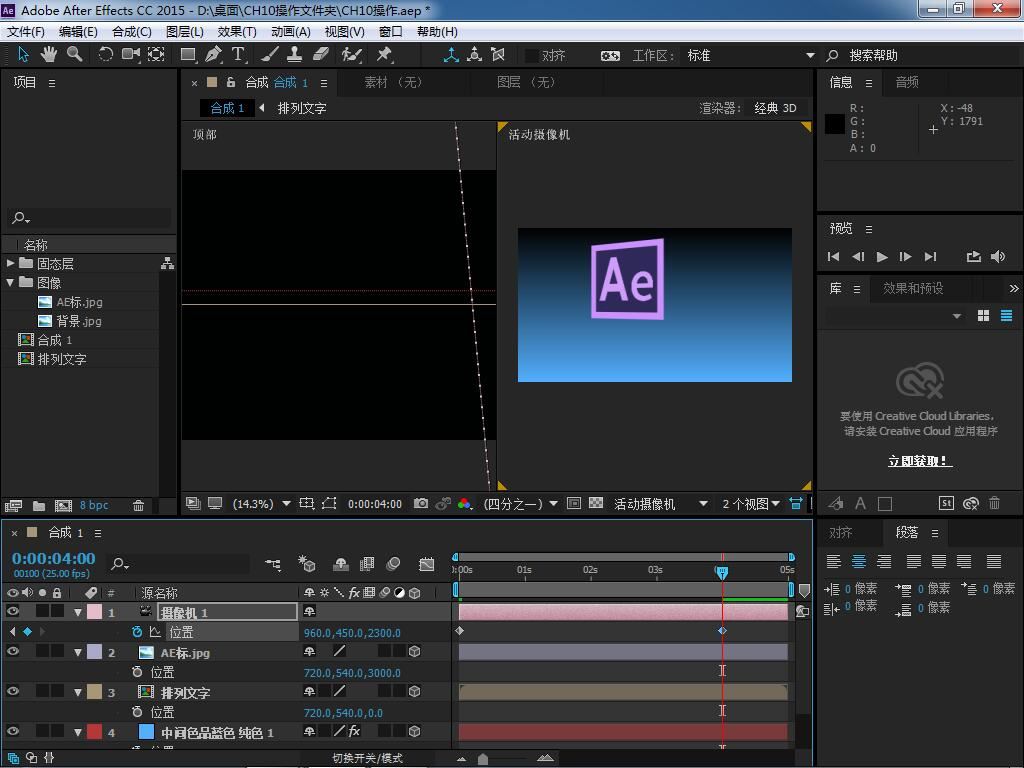
Task: Collapse the AE标.jpg layer properties
Action: 78,652
